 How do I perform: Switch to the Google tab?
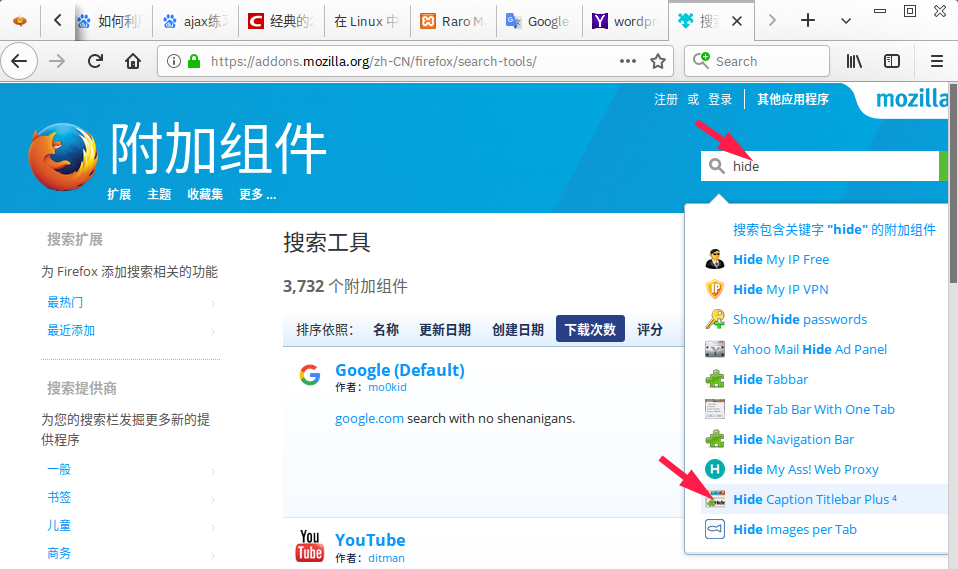pyautogui.click(x=539, y=21)
